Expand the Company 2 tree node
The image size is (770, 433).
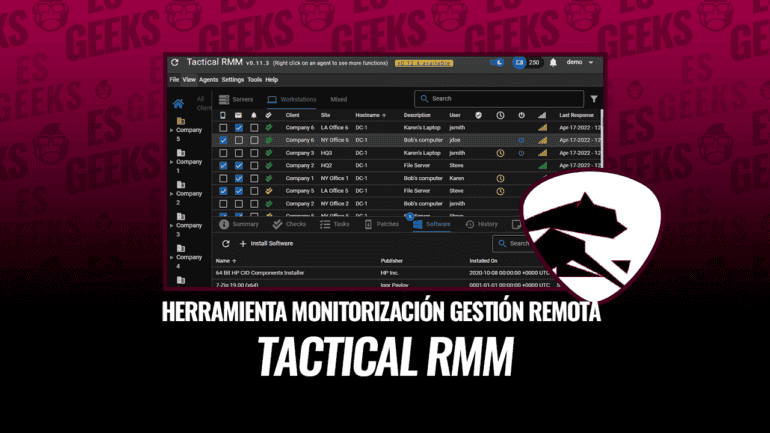(x=171, y=194)
